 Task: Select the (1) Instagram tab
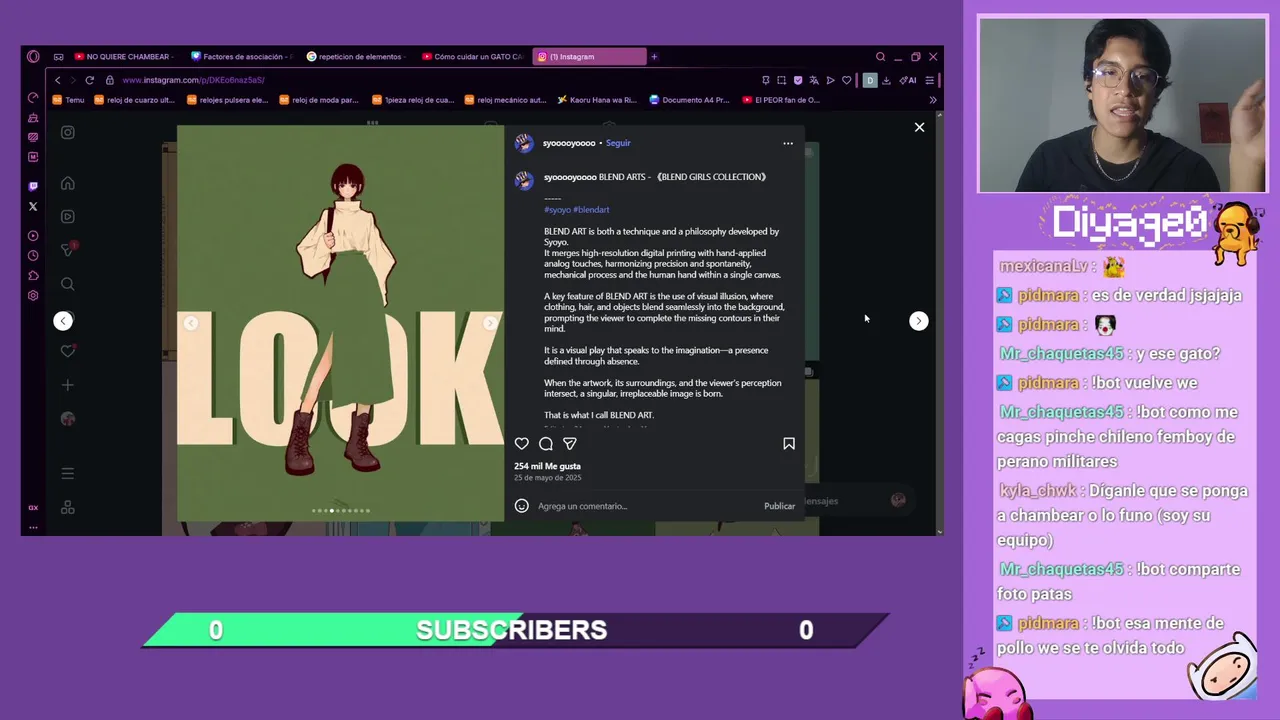point(589,57)
